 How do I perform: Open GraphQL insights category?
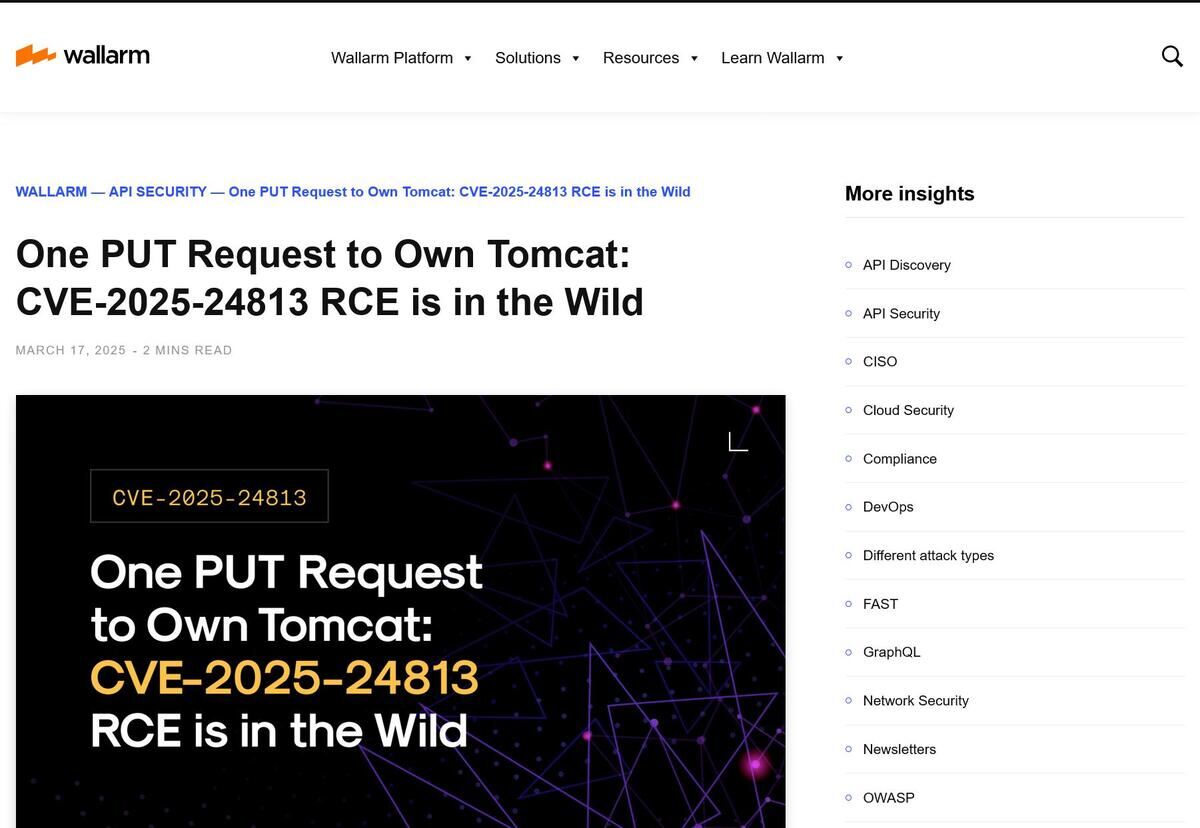[891, 652]
